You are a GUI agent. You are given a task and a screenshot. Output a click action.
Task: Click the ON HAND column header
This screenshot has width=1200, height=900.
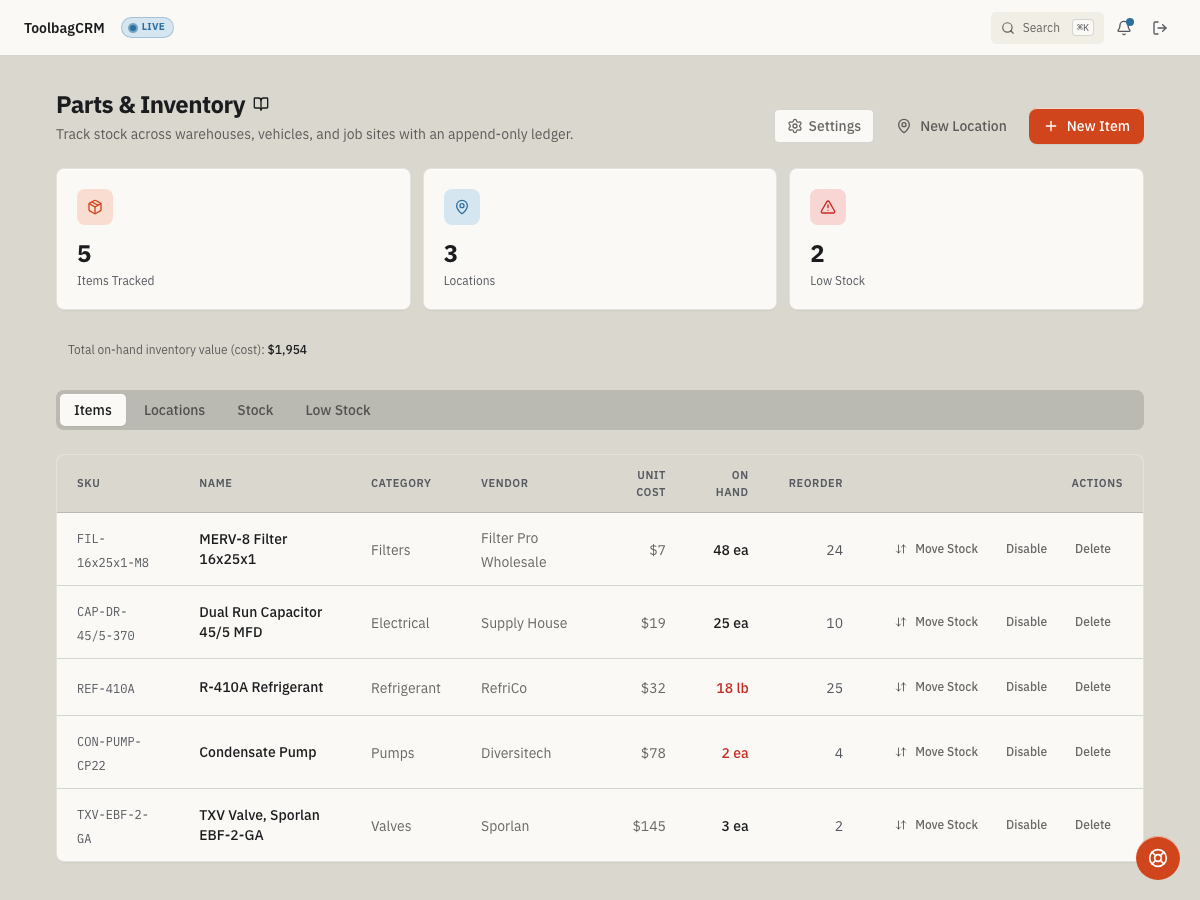point(732,483)
